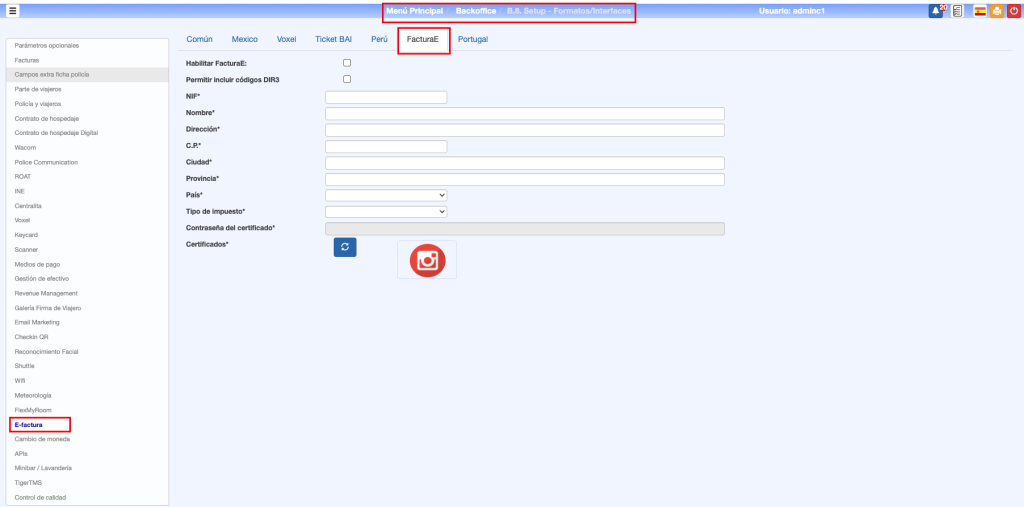Click the orange printer icon

(x=997, y=11)
